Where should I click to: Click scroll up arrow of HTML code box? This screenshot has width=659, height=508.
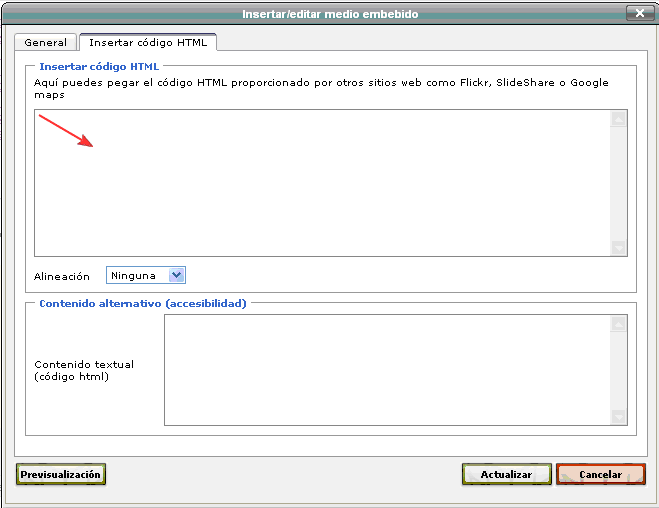(x=619, y=120)
